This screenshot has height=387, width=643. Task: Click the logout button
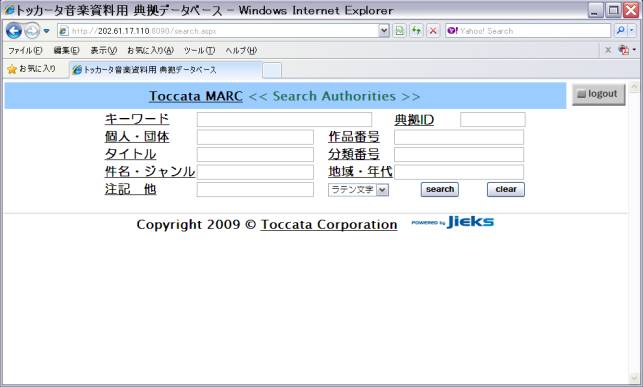tap(599, 94)
